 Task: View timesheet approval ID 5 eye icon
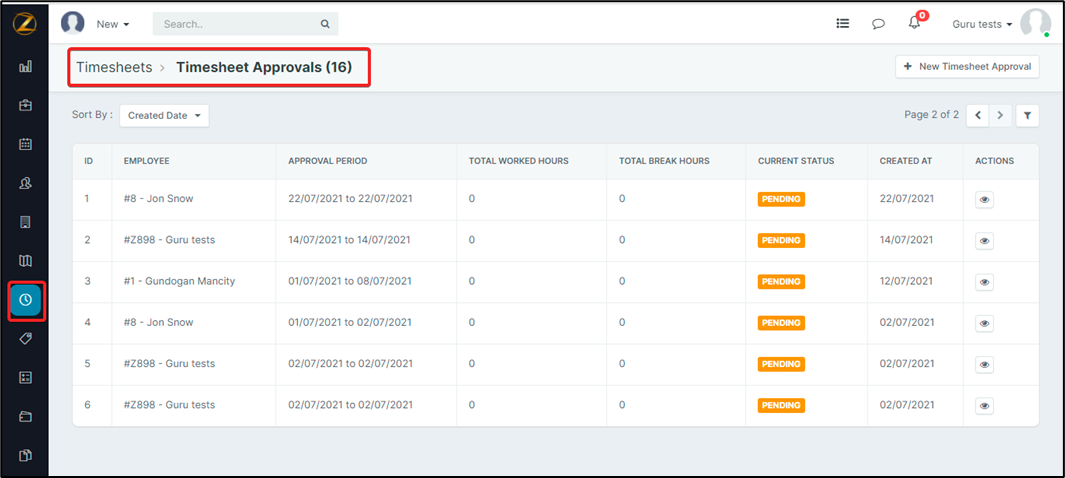tap(984, 365)
